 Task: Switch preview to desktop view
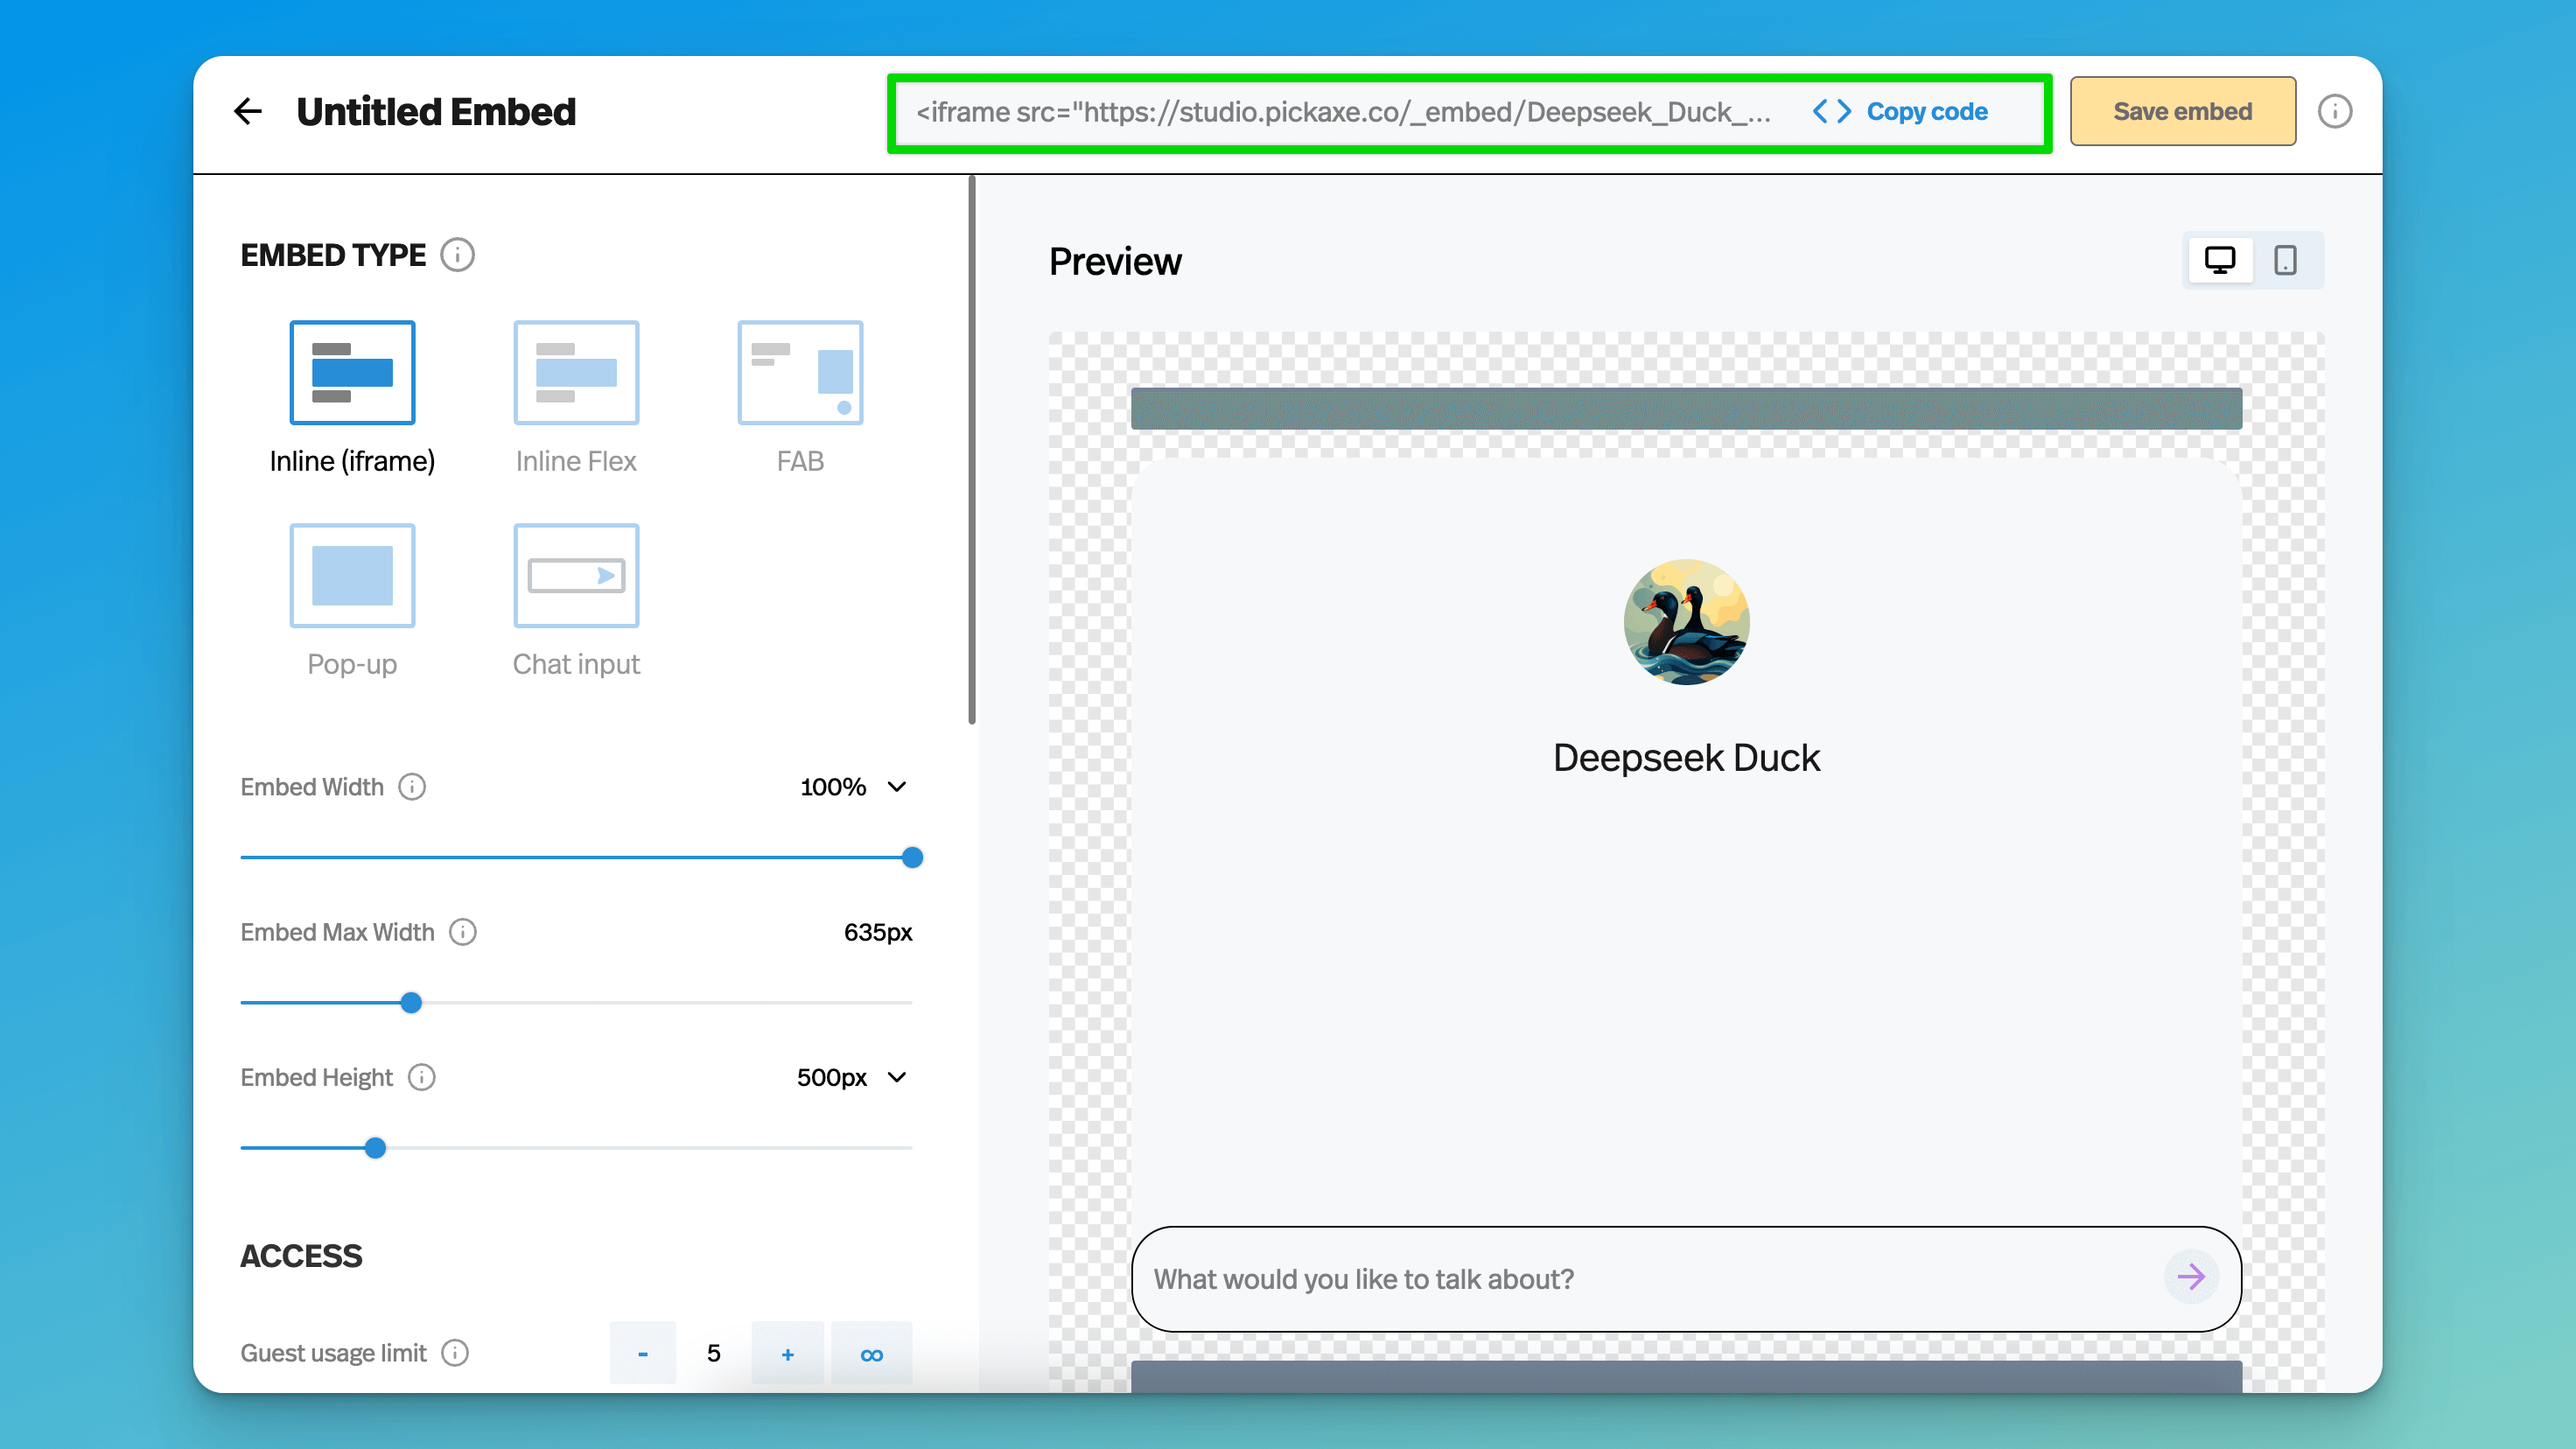coord(2220,261)
